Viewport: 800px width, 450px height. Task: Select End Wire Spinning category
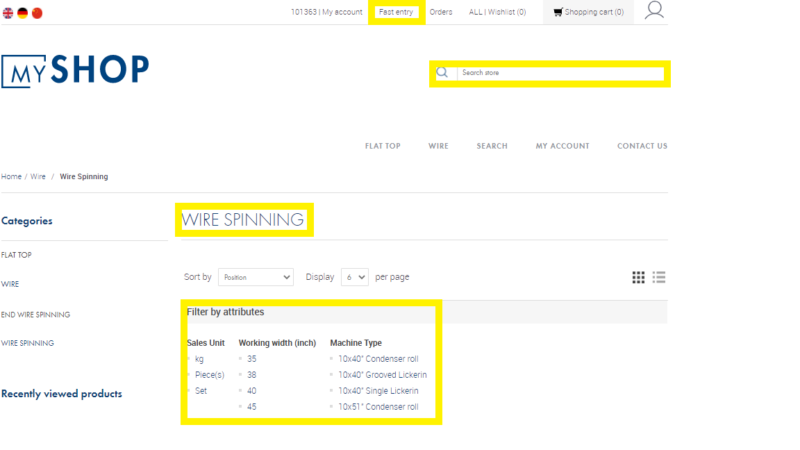point(36,314)
